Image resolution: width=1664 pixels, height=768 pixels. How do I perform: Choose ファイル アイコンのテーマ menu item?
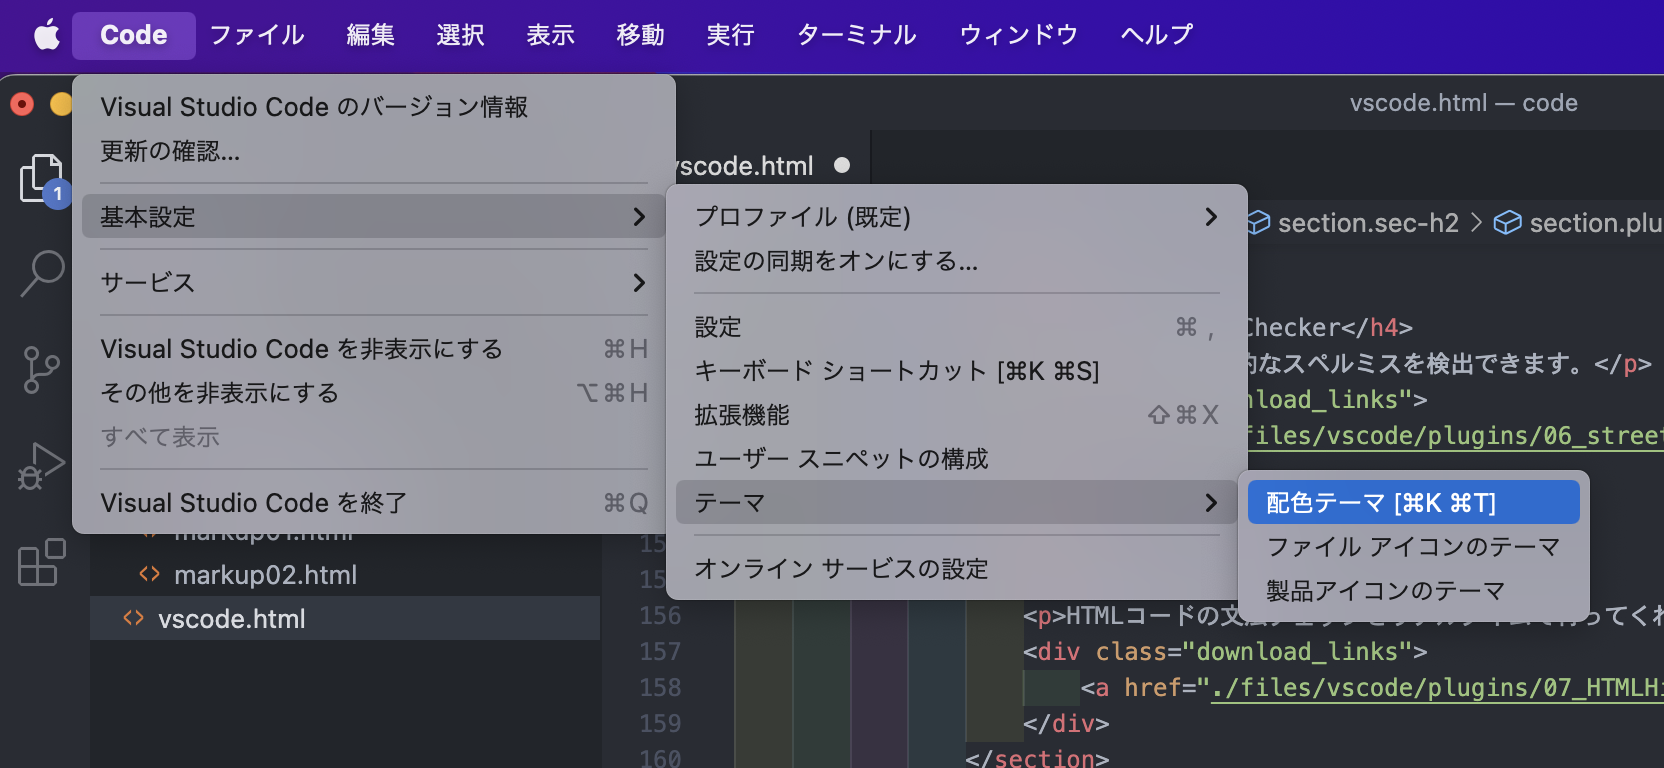pyautogui.click(x=1412, y=547)
